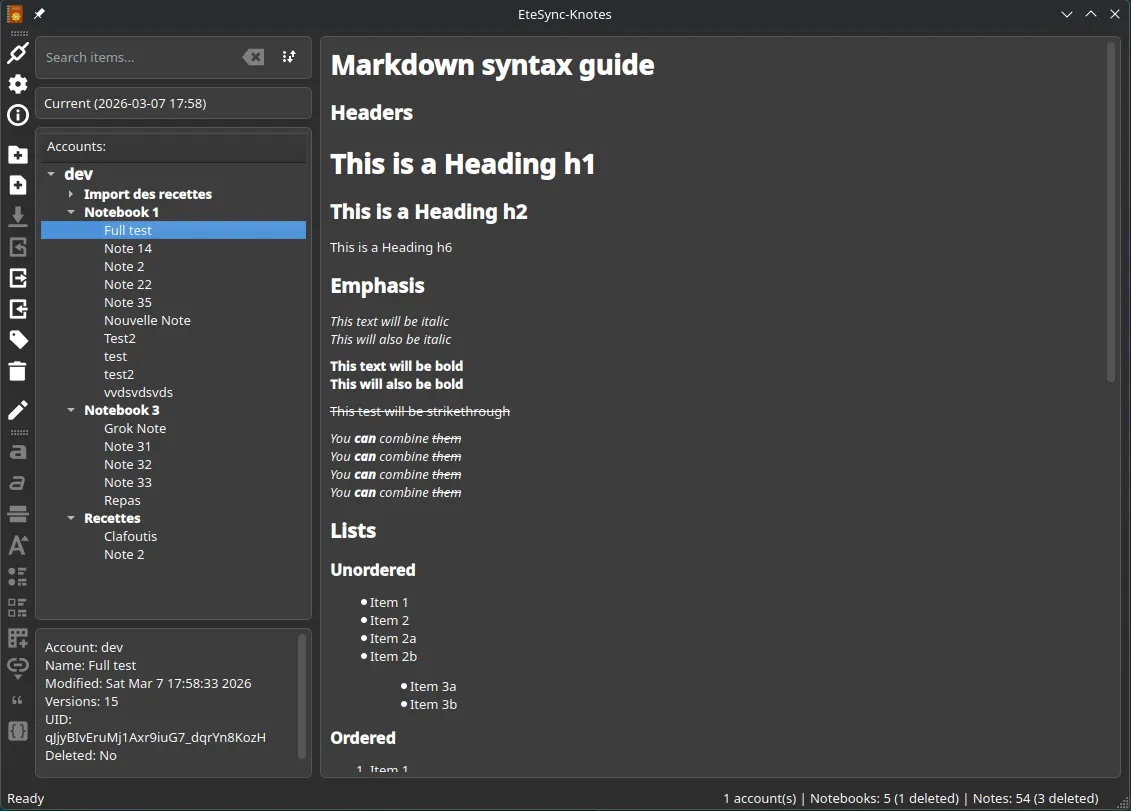Click the strikethrough formatting icon
1131x811 pixels.
[x=18, y=514]
